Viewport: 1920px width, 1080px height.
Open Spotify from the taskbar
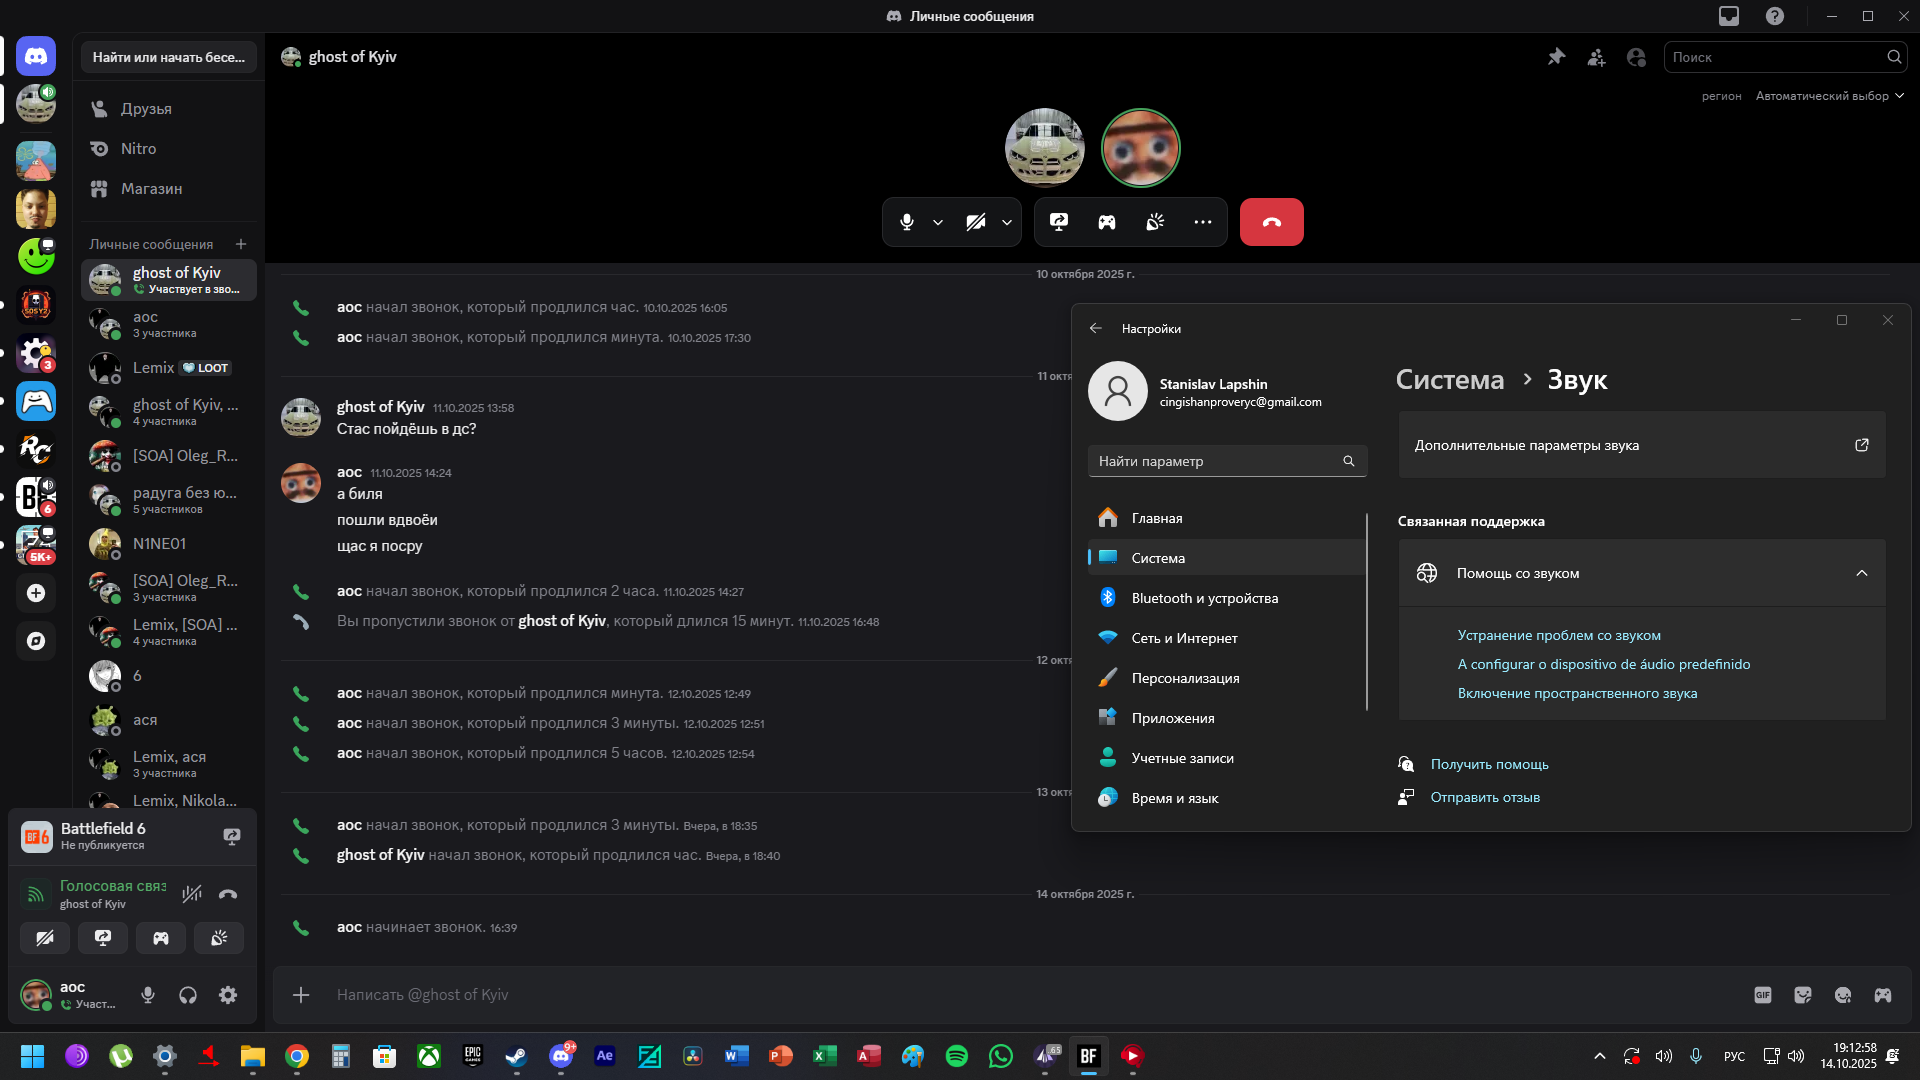click(x=957, y=1056)
